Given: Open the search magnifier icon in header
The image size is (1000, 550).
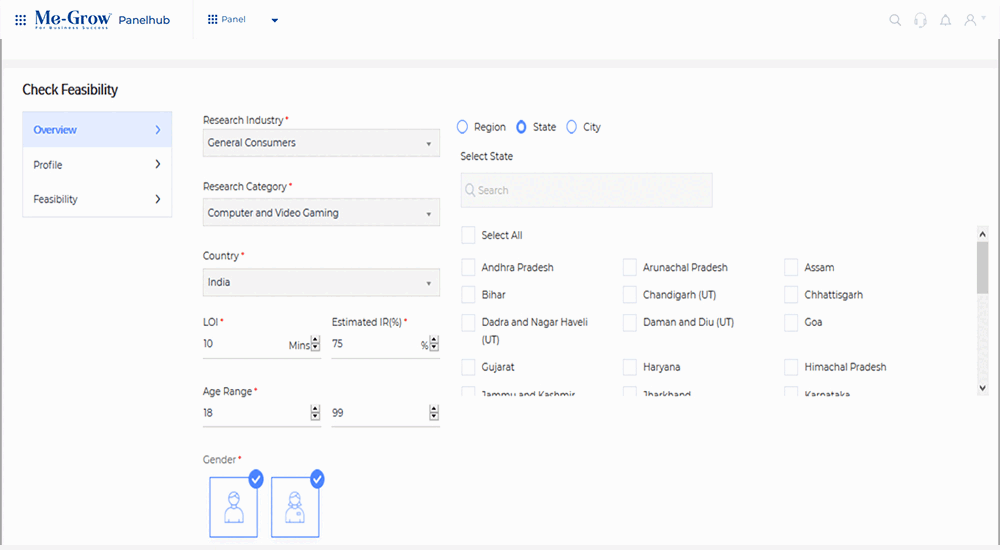Looking at the screenshot, I should (x=895, y=20).
